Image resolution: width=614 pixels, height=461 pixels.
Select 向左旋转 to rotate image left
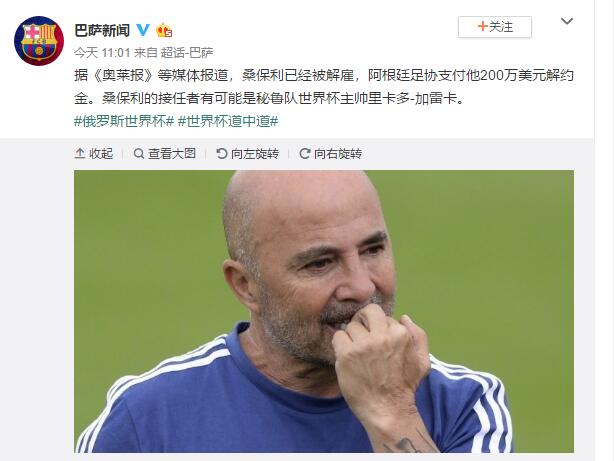pos(247,154)
